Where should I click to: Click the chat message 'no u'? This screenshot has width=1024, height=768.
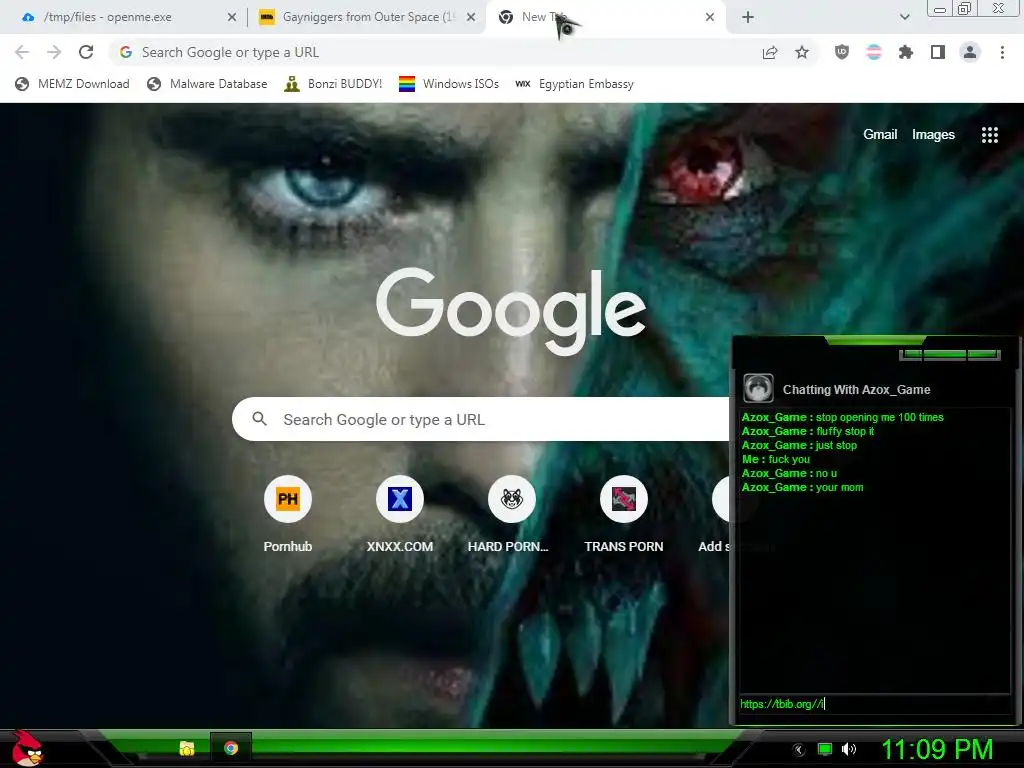pos(826,473)
